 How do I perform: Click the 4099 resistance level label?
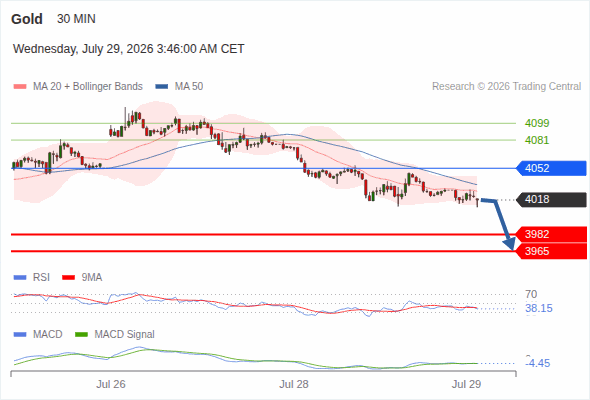537,123
